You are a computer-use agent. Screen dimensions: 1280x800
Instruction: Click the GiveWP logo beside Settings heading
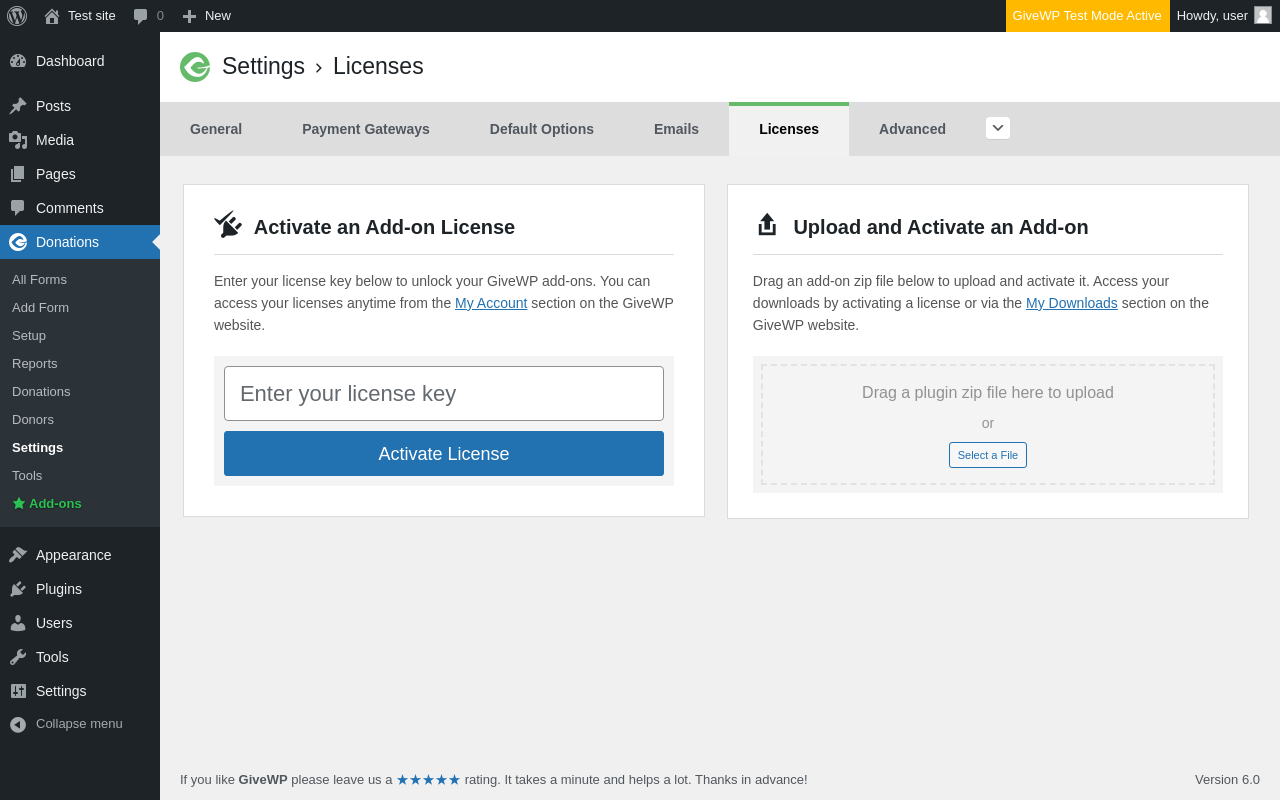(x=195, y=67)
